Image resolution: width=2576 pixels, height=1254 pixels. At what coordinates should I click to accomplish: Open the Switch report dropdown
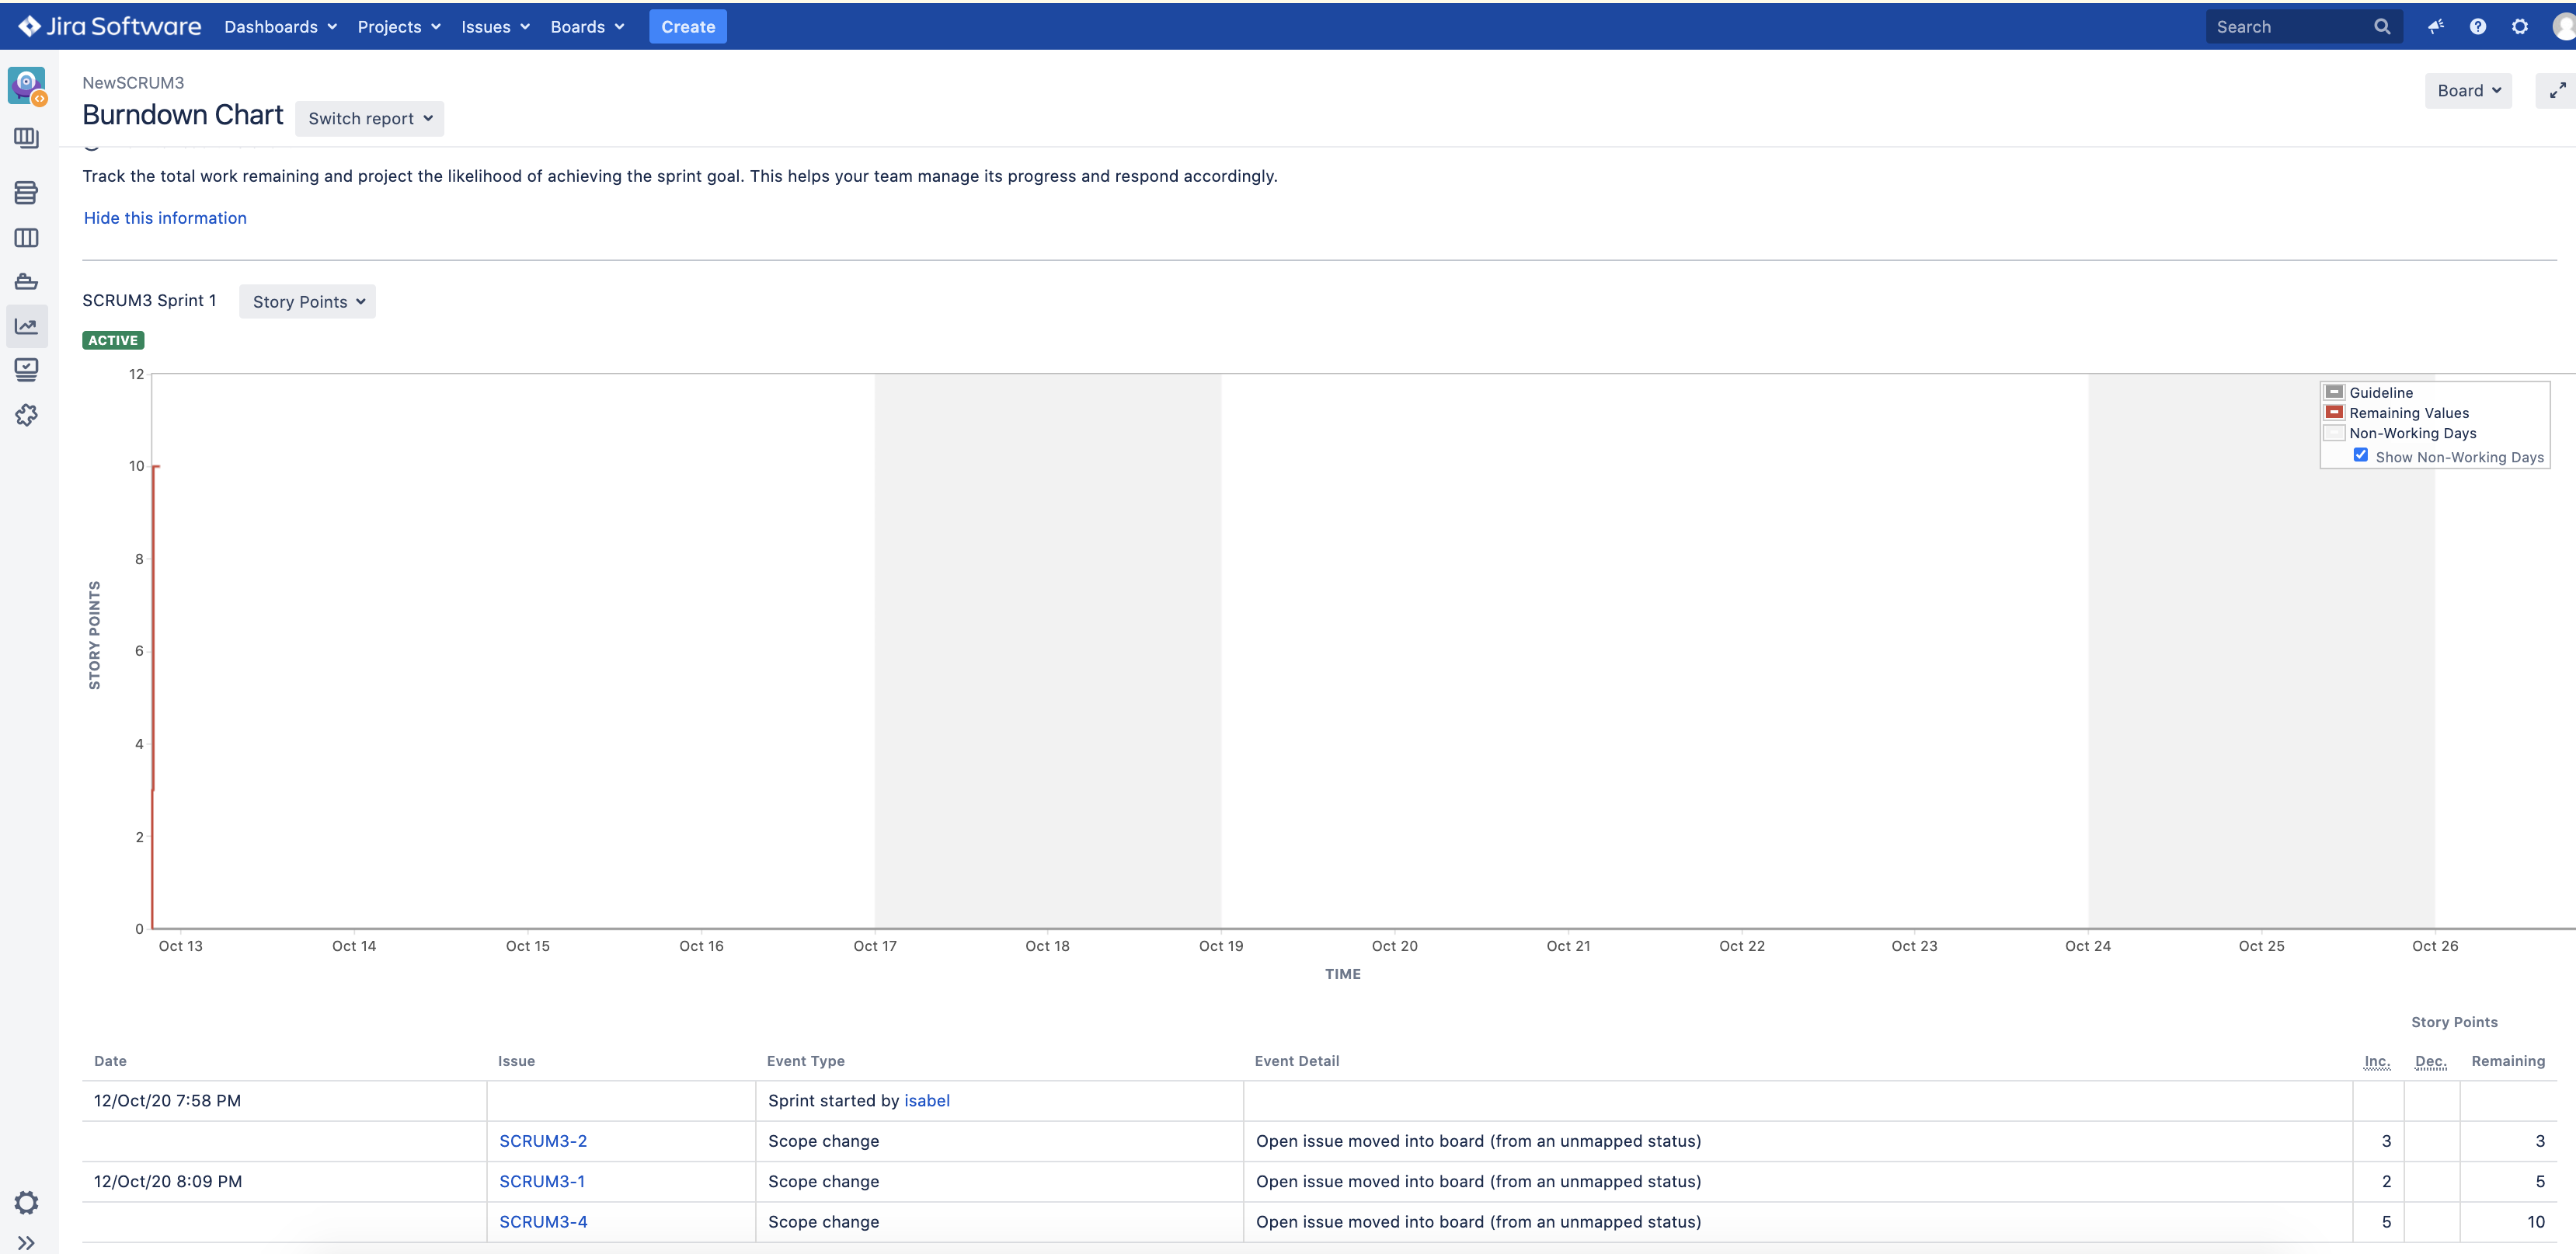pos(369,118)
